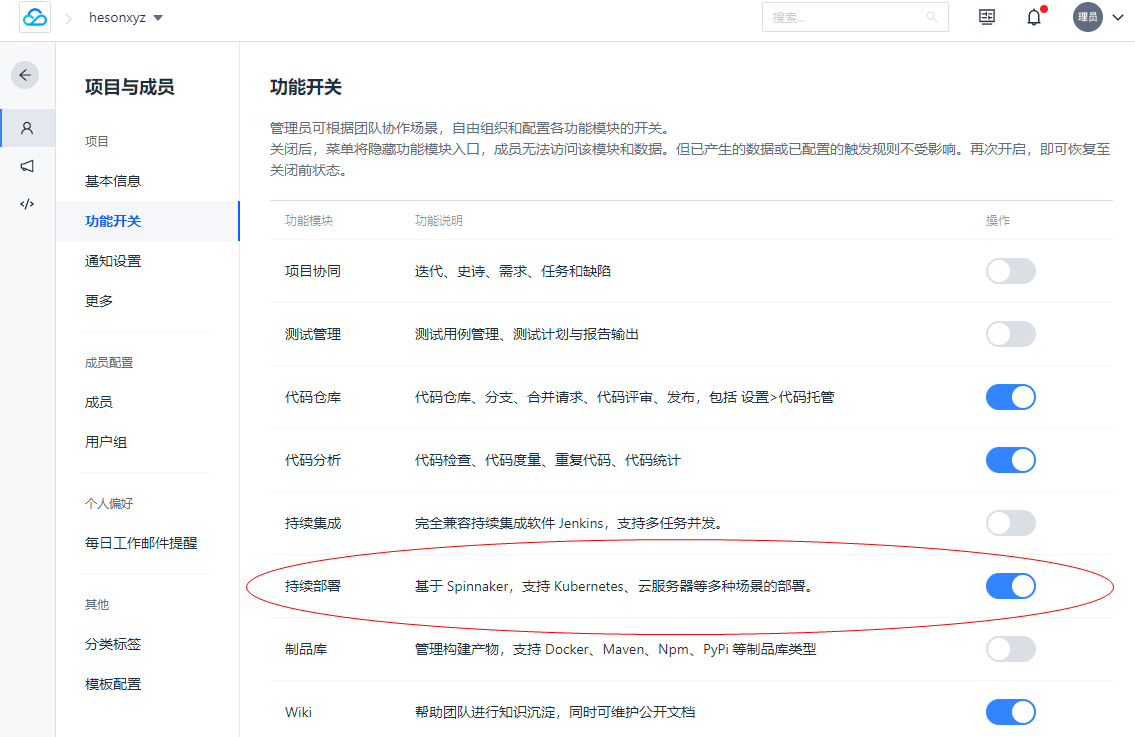1135x737 pixels.
Task: Click the 成员配置 section label
Action: pyautogui.click(x=109, y=363)
